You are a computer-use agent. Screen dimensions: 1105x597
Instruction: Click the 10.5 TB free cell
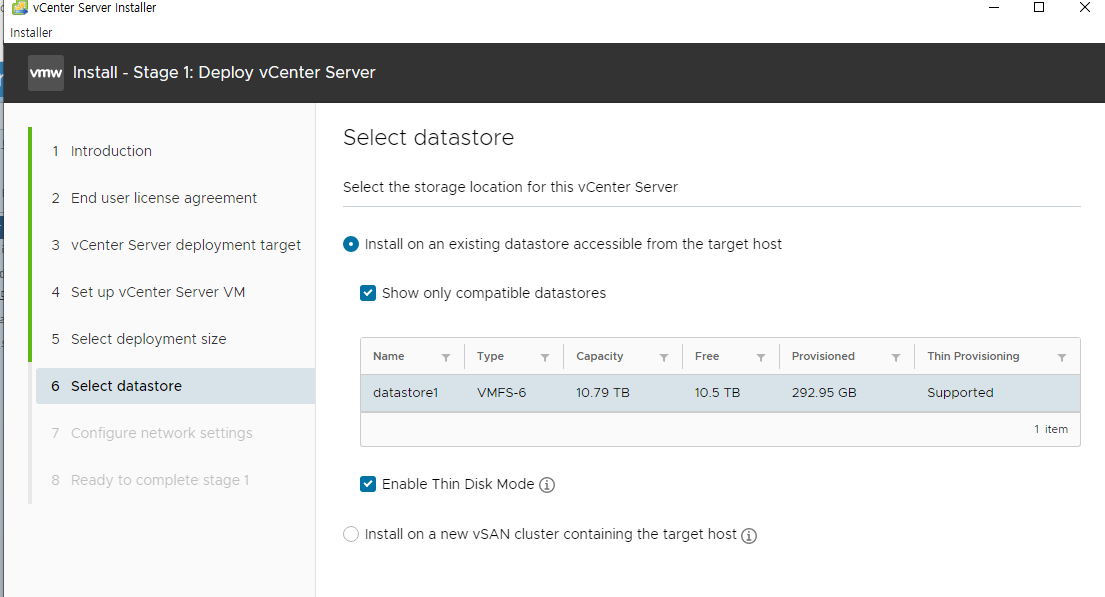pos(717,393)
